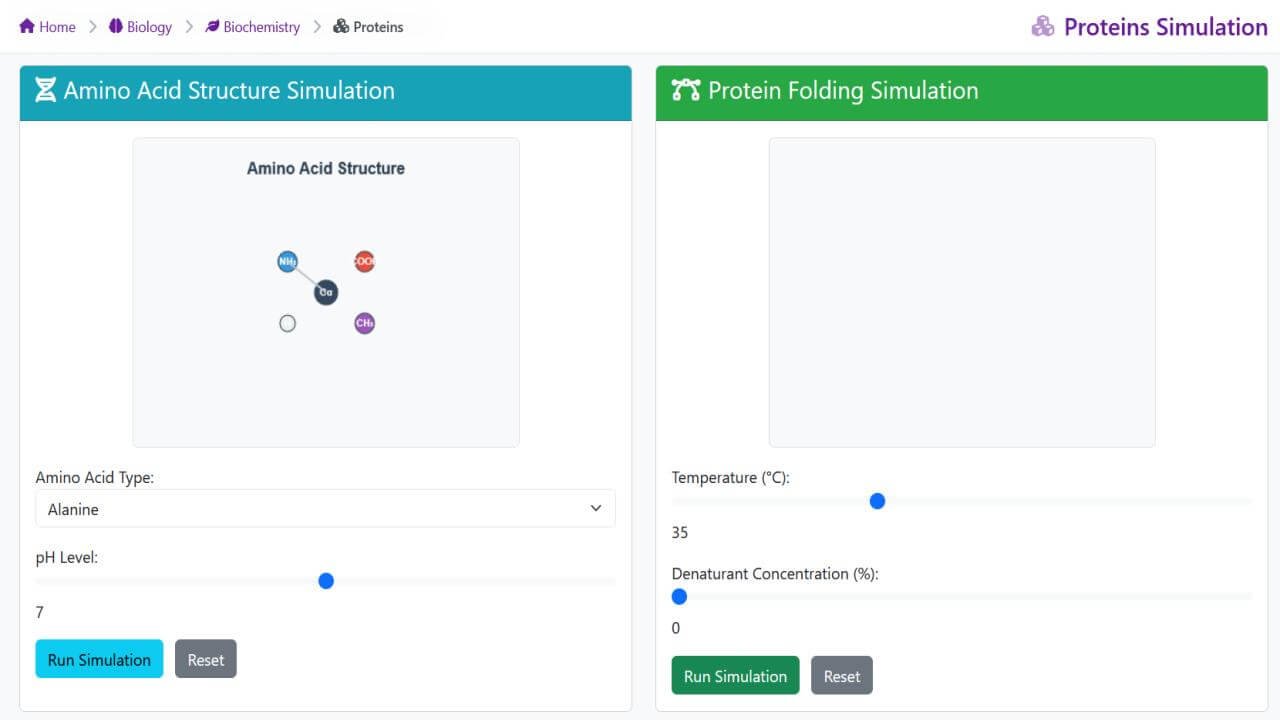The image size is (1280, 720).
Task: Click the "pH Level:" label
Action: click(67, 558)
